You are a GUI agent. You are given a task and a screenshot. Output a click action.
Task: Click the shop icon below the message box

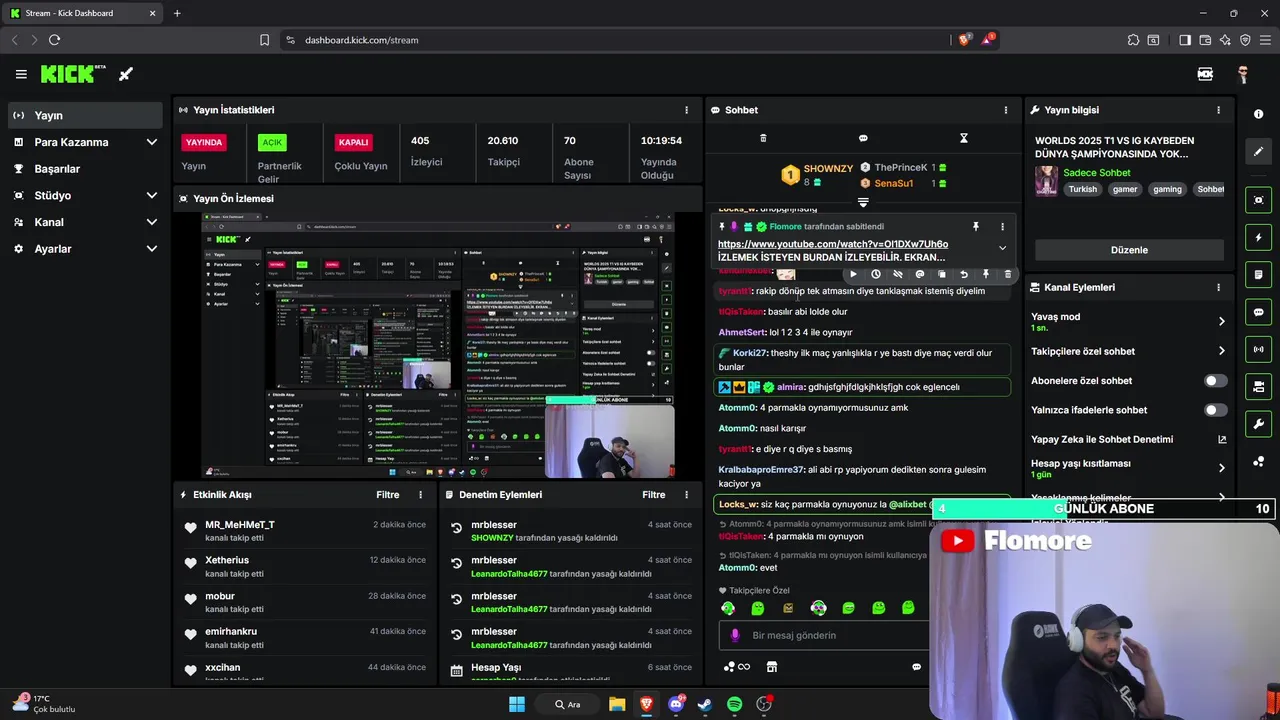click(771, 667)
